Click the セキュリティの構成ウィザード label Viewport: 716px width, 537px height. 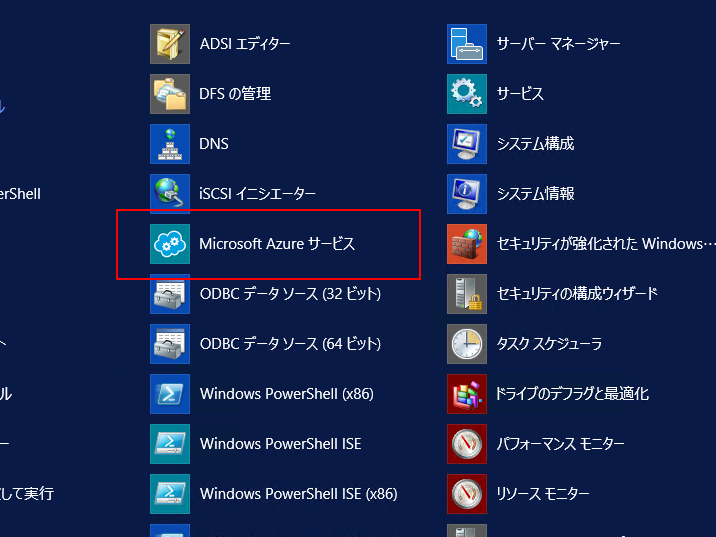[577, 294]
